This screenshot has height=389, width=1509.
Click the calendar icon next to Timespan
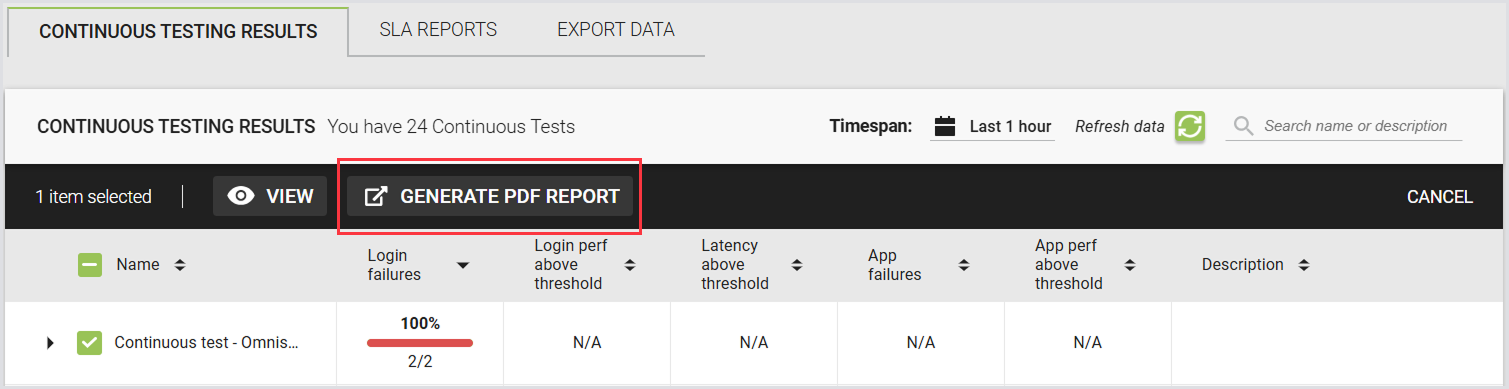click(945, 126)
